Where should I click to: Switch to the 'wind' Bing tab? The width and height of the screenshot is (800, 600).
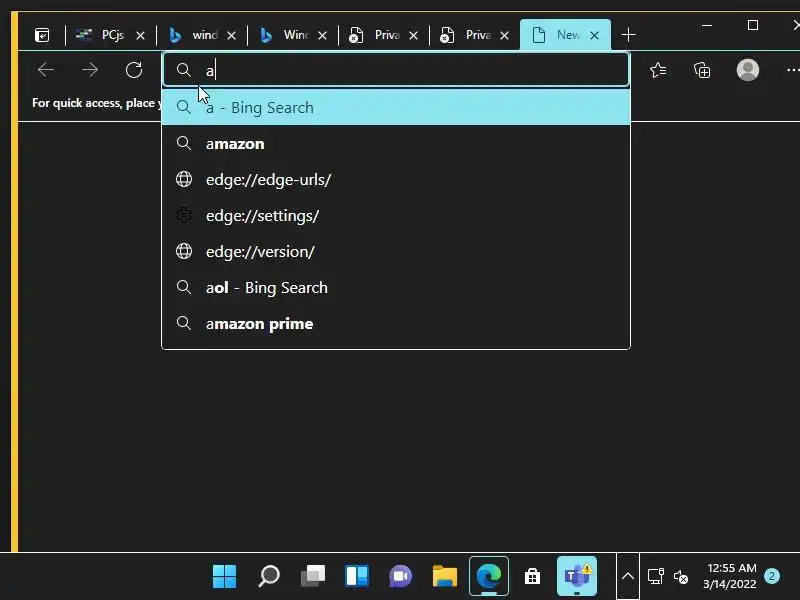(x=202, y=35)
